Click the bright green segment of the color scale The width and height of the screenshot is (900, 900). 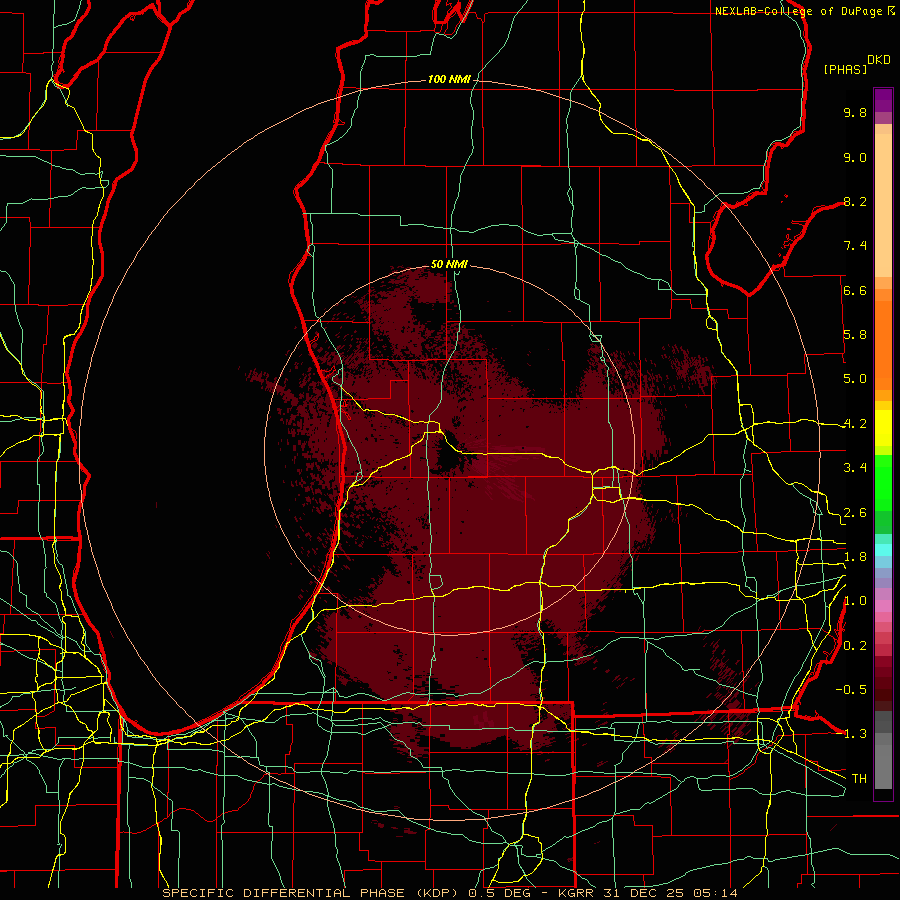(883, 483)
